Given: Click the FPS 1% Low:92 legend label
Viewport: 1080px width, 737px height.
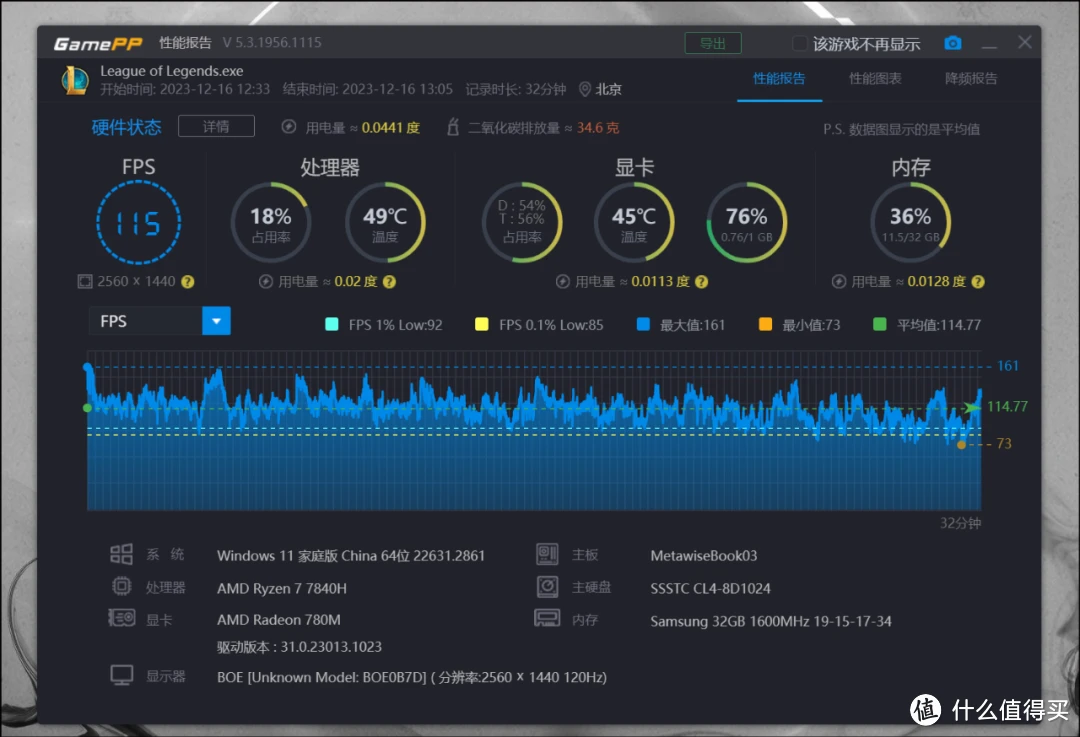Looking at the screenshot, I should (395, 324).
